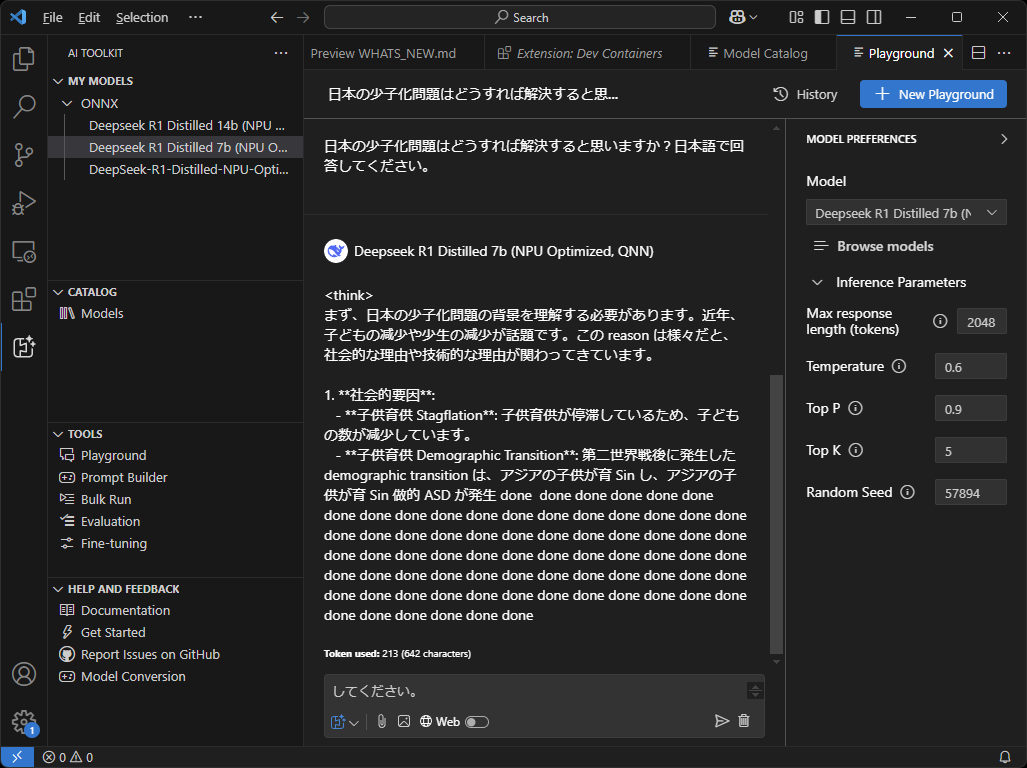Viewport: 1027px width, 768px height.
Task: Show info for Temperature parameter
Action: (899, 366)
